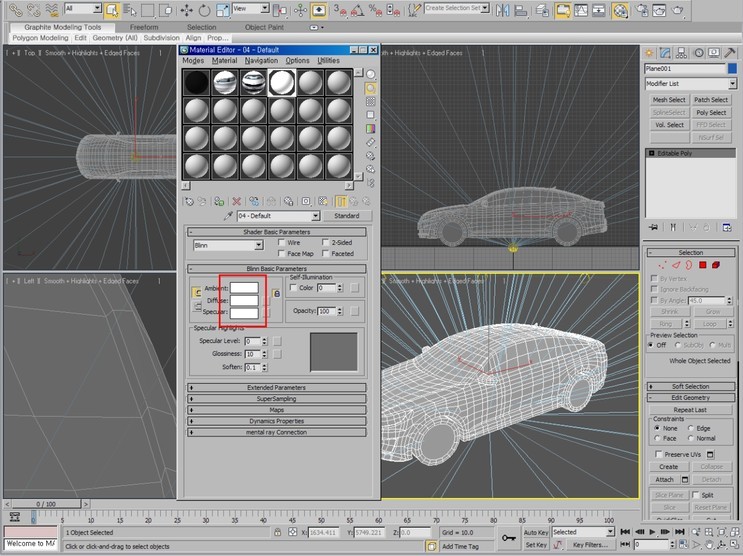
Task: Toggle the 3D Snaps icon
Action: (339, 9)
